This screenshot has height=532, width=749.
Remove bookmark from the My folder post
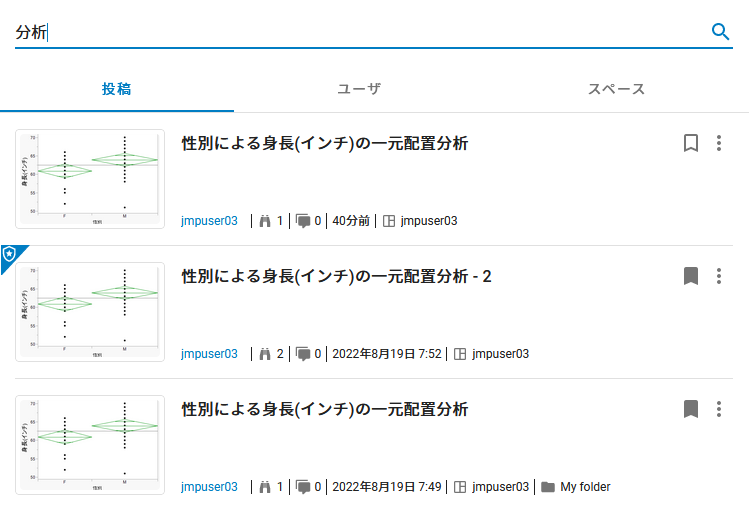point(691,409)
